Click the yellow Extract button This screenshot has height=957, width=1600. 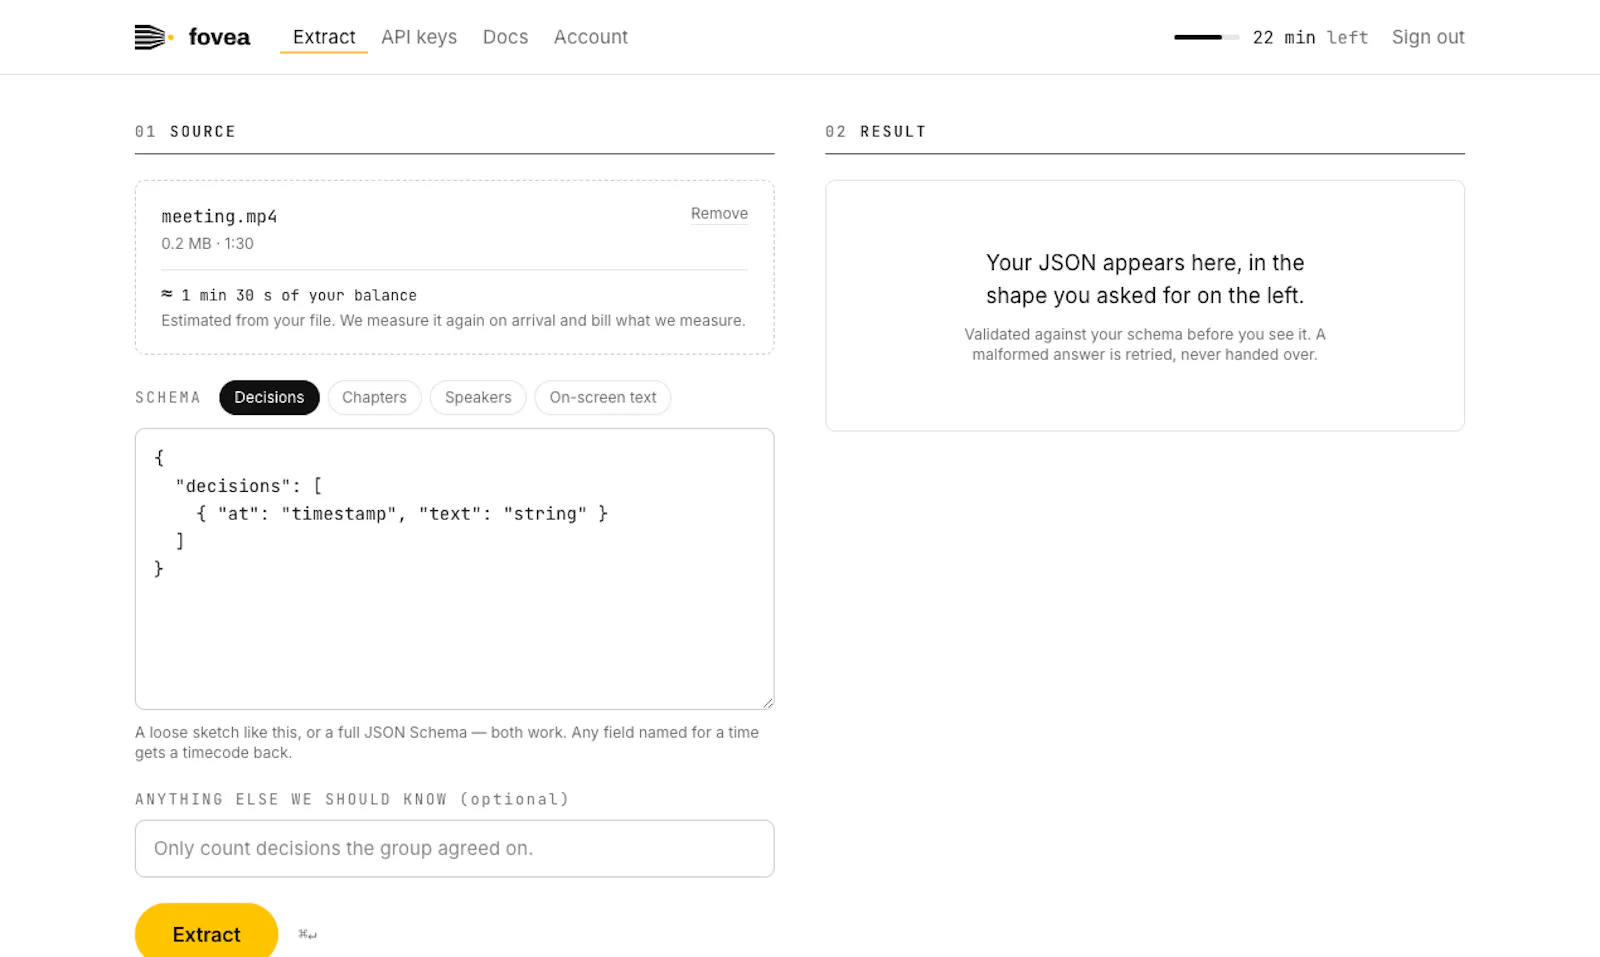pos(206,934)
